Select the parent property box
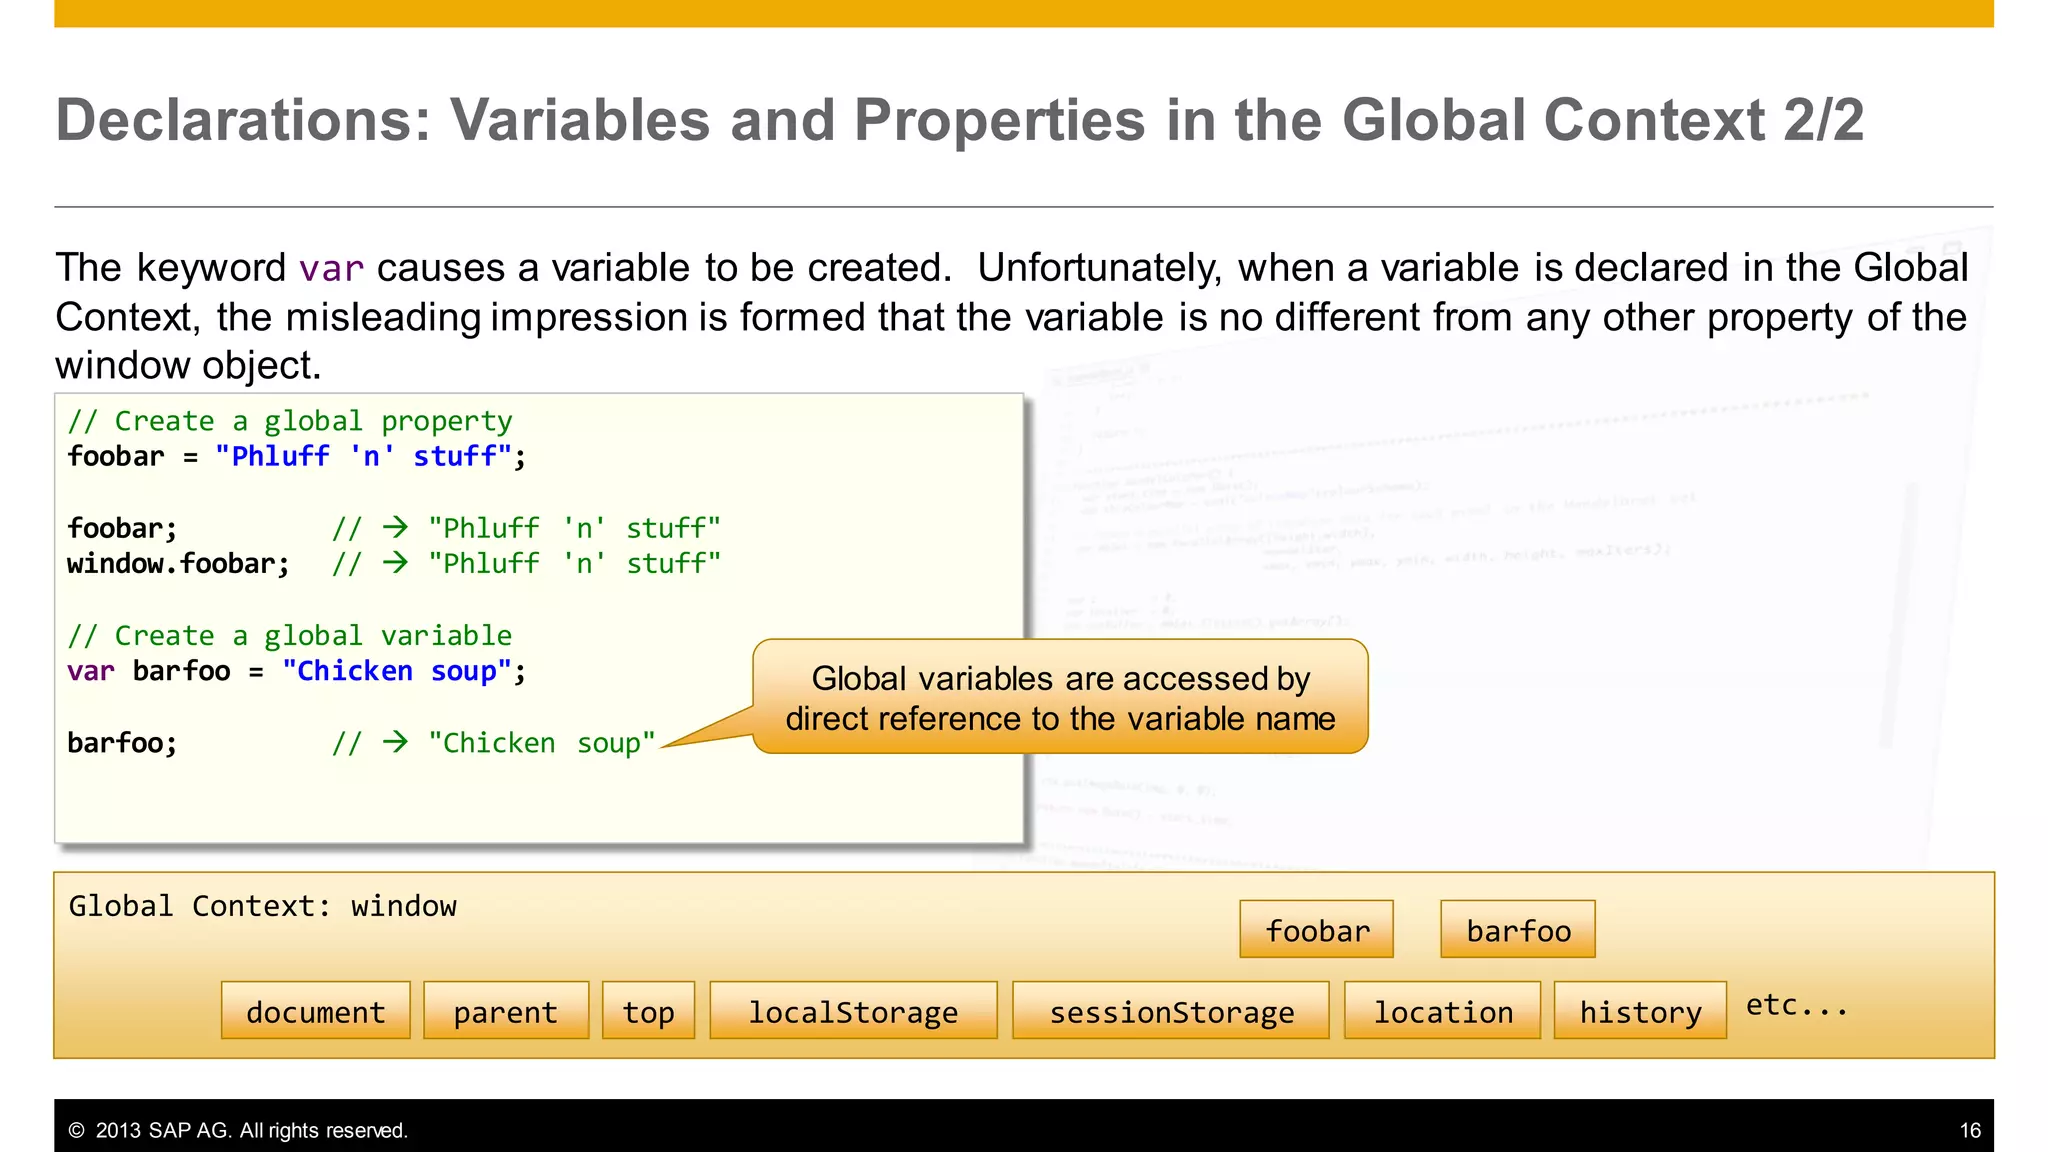2048x1152 pixels. (506, 1011)
